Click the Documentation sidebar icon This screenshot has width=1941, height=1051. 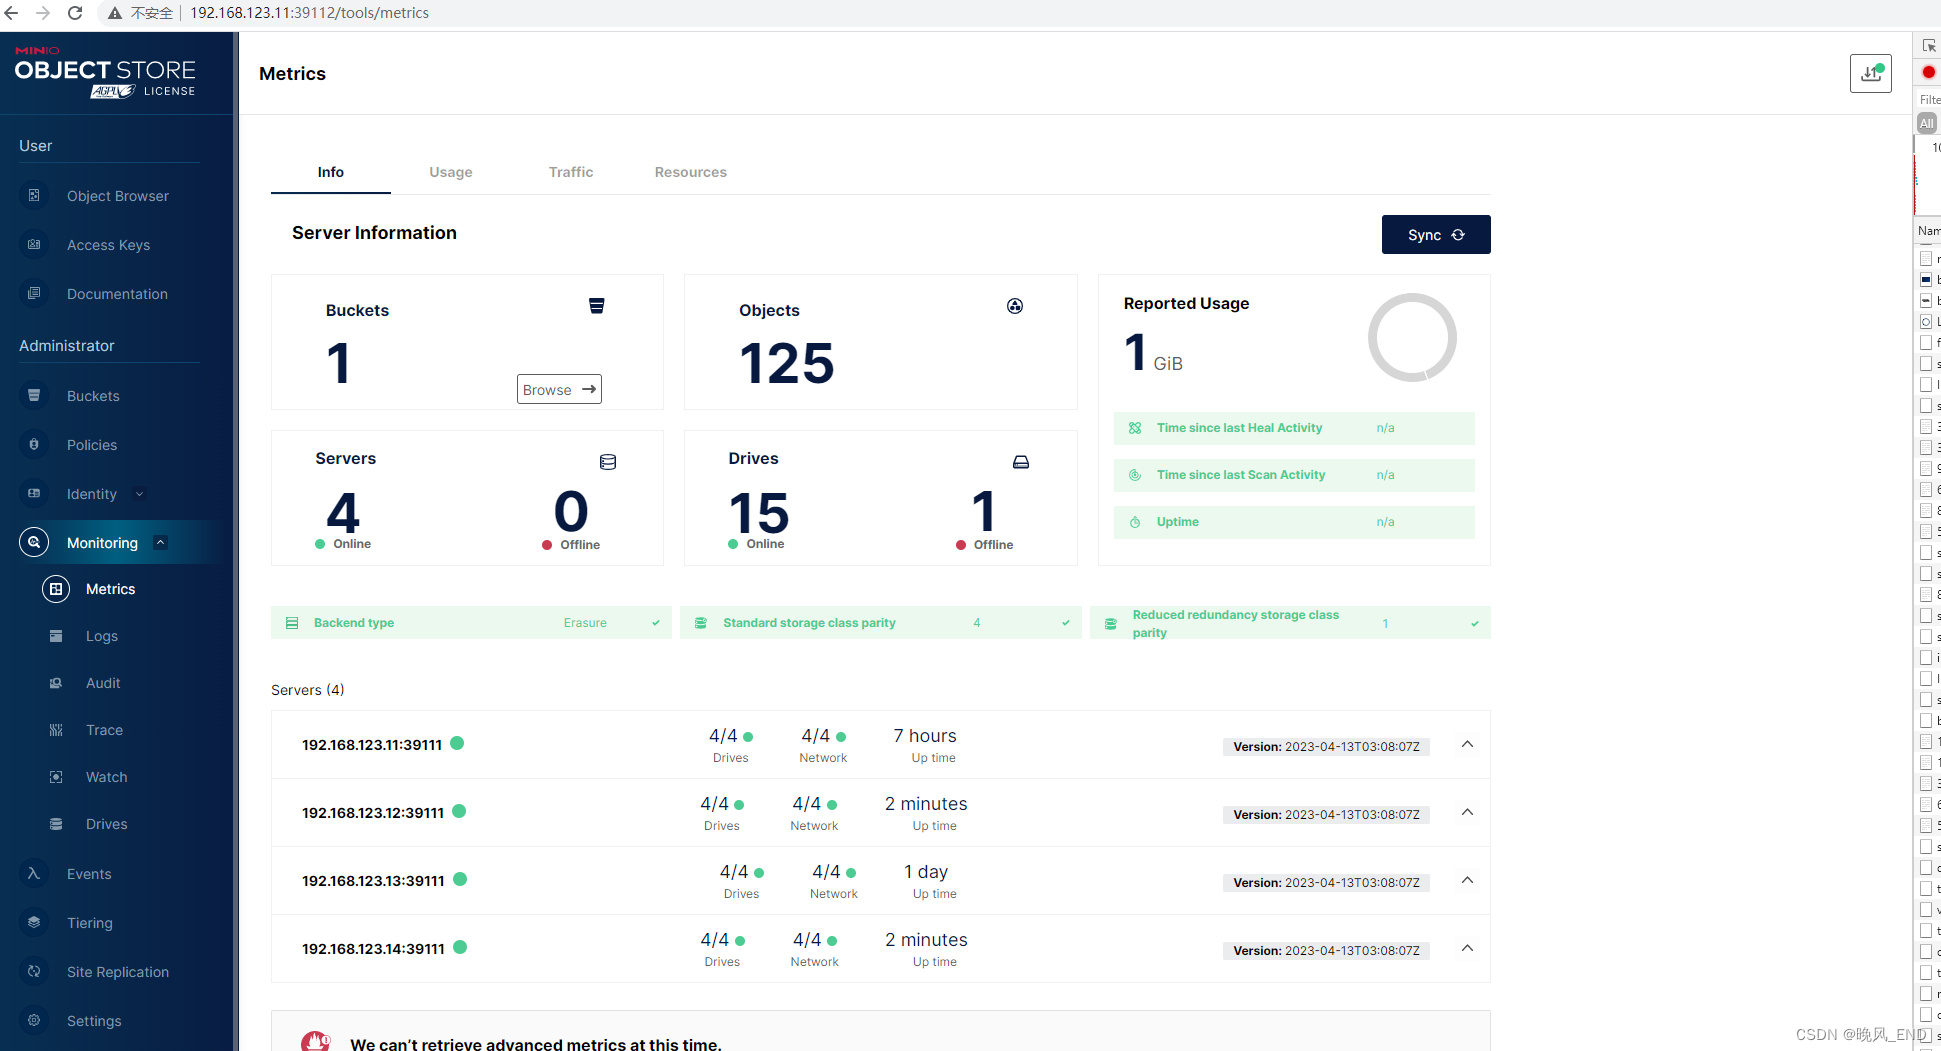tap(34, 293)
